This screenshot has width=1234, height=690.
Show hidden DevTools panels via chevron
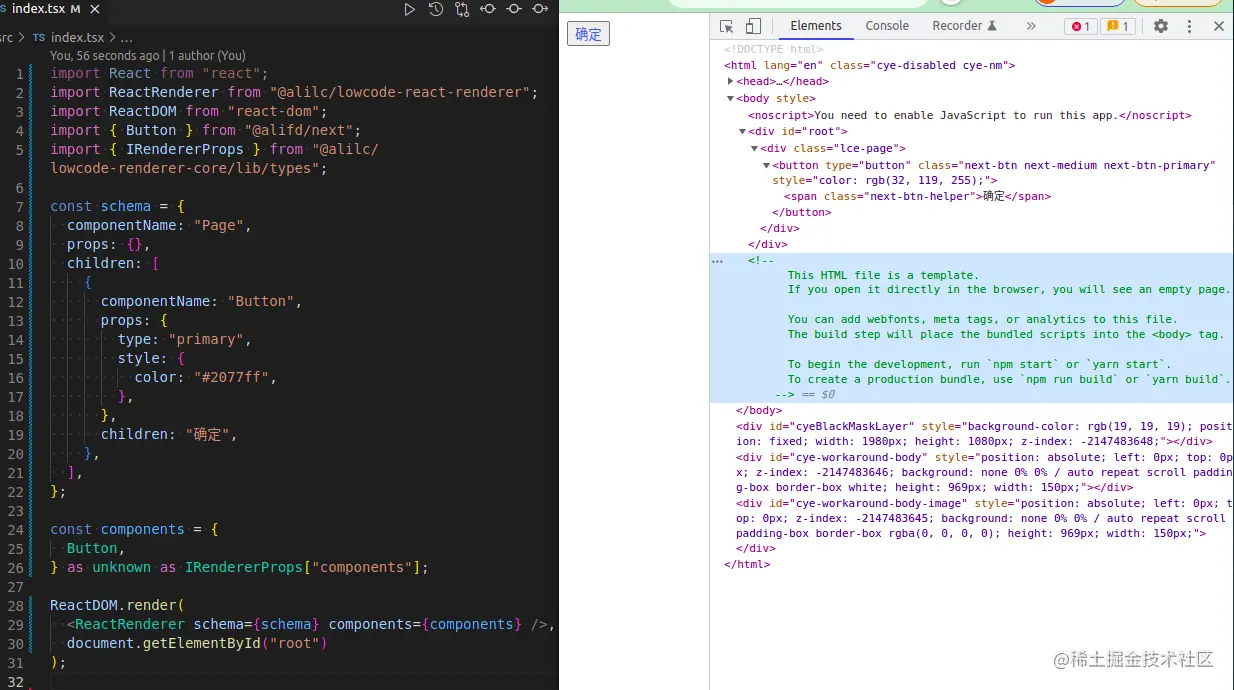tap(1032, 26)
